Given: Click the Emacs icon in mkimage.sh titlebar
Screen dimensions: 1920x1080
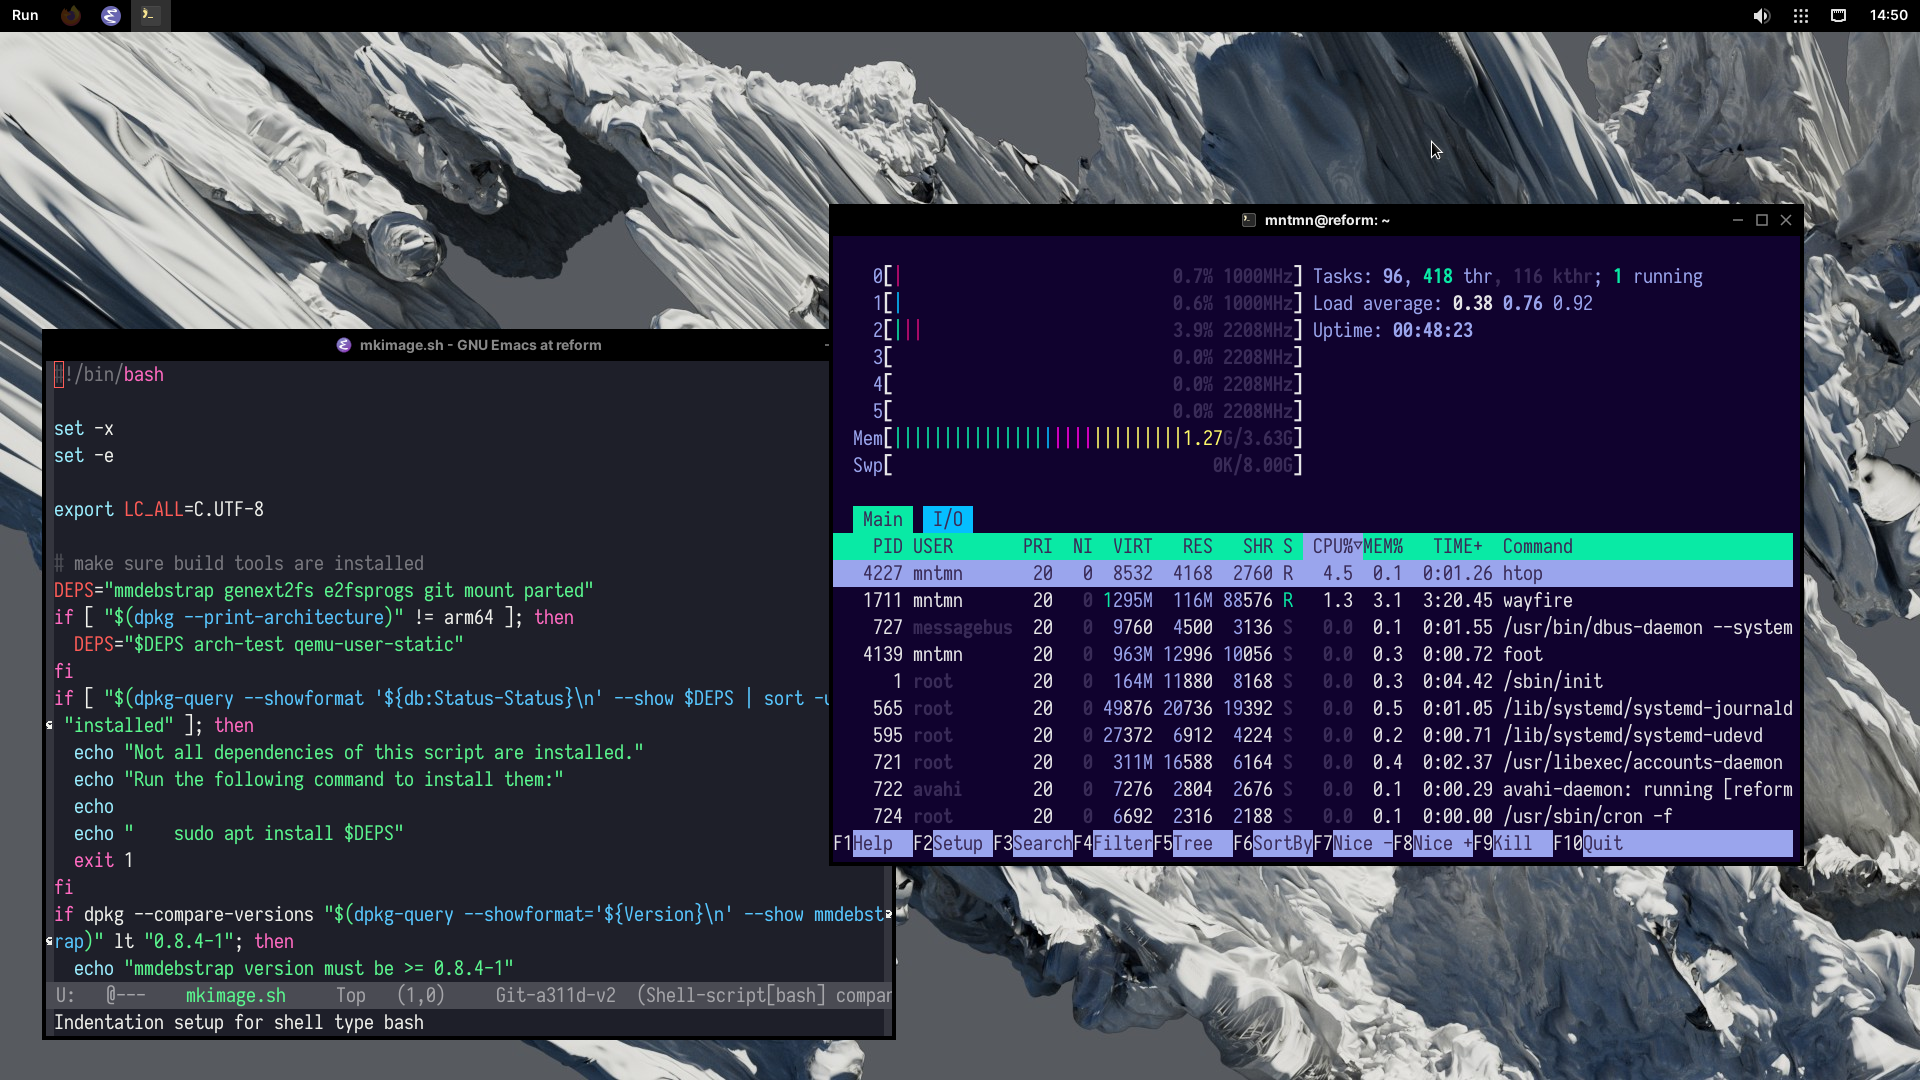Looking at the screenshot, I should point(344,345).
